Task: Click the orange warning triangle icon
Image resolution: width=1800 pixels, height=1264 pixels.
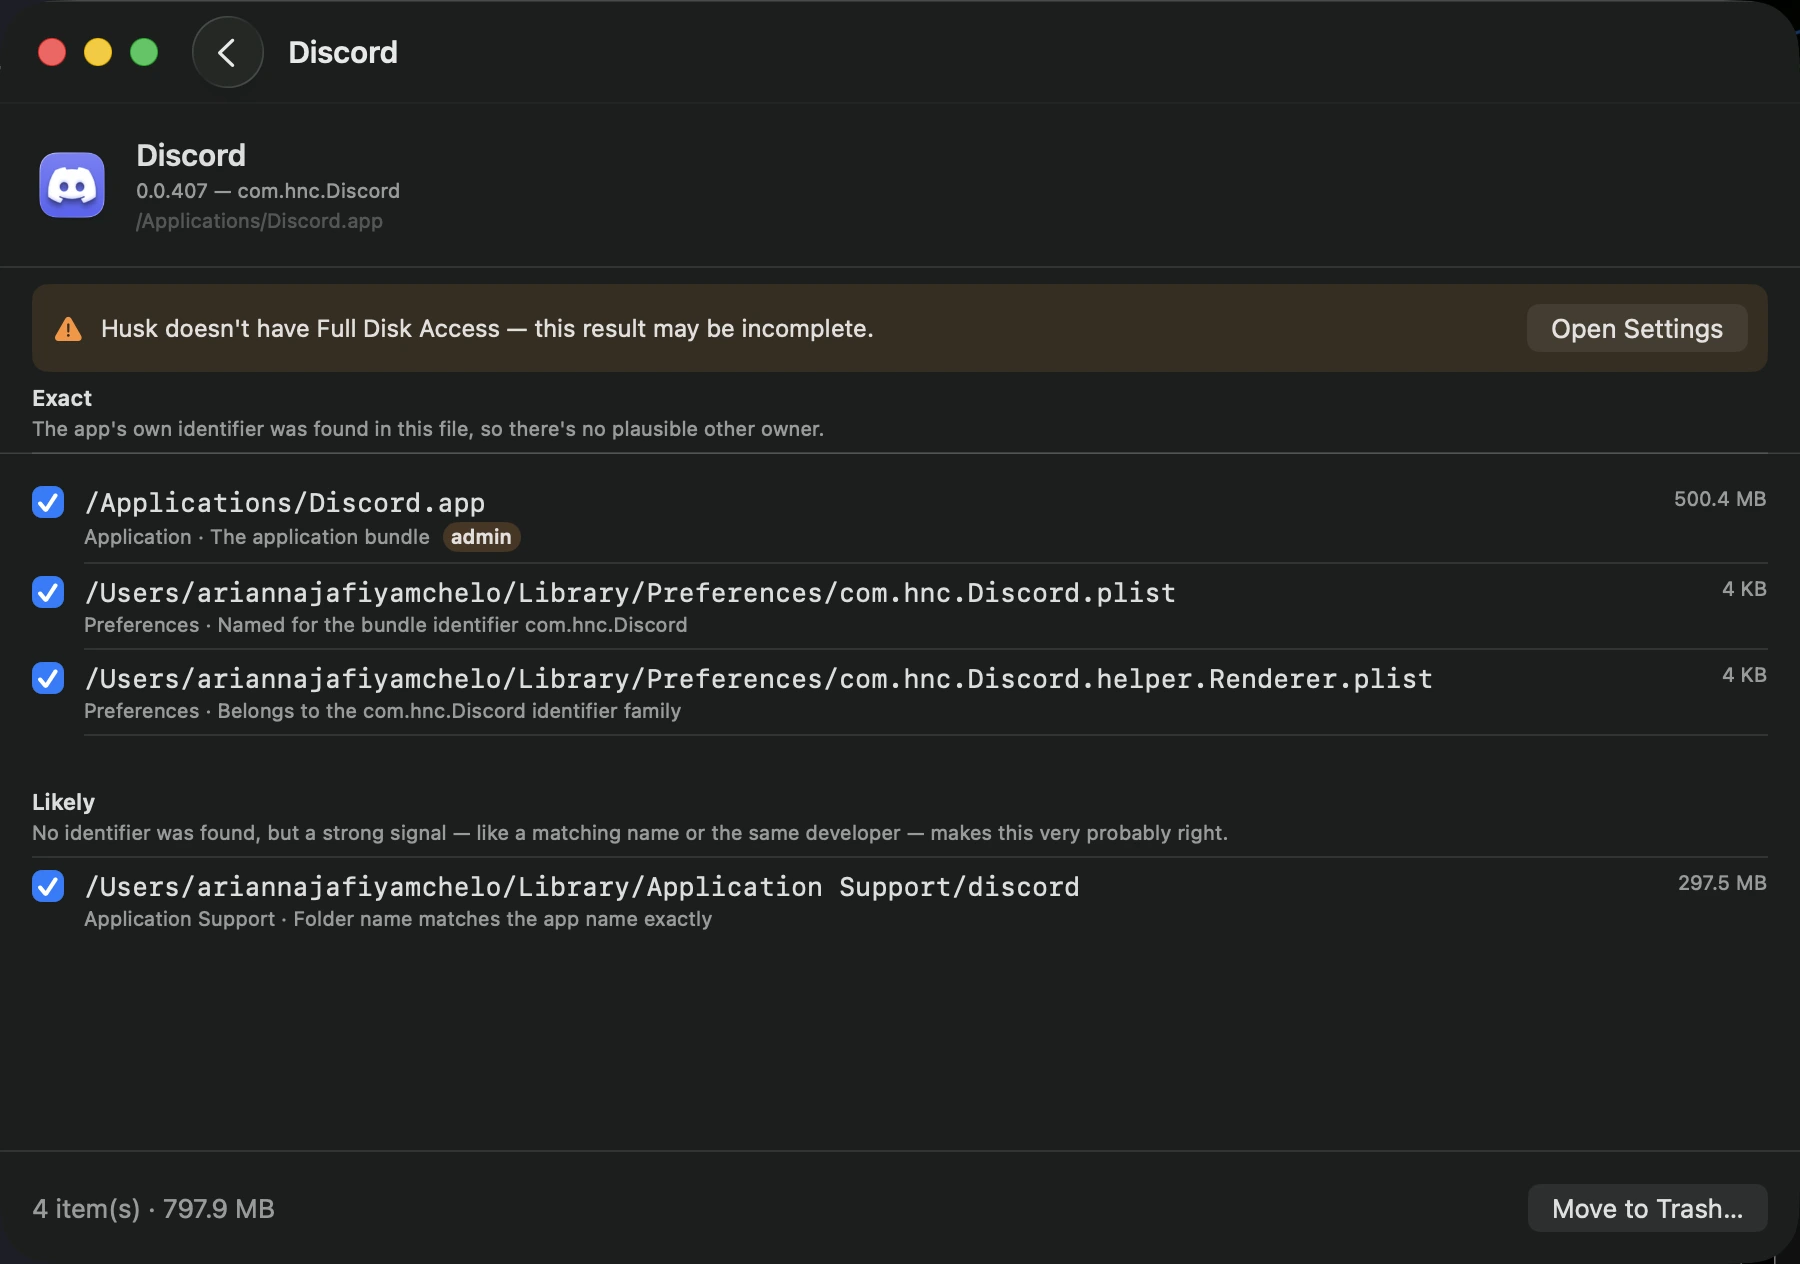Action: [68, 329]
